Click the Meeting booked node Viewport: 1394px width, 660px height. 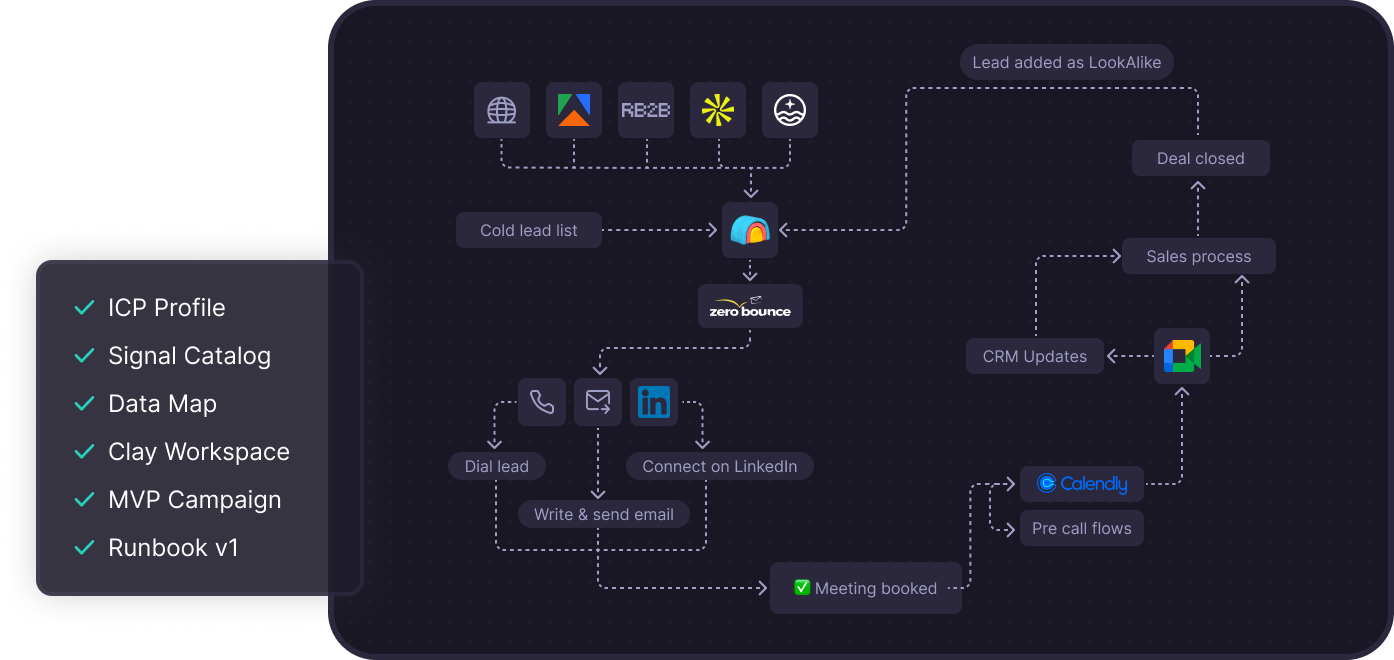point(866,588)
